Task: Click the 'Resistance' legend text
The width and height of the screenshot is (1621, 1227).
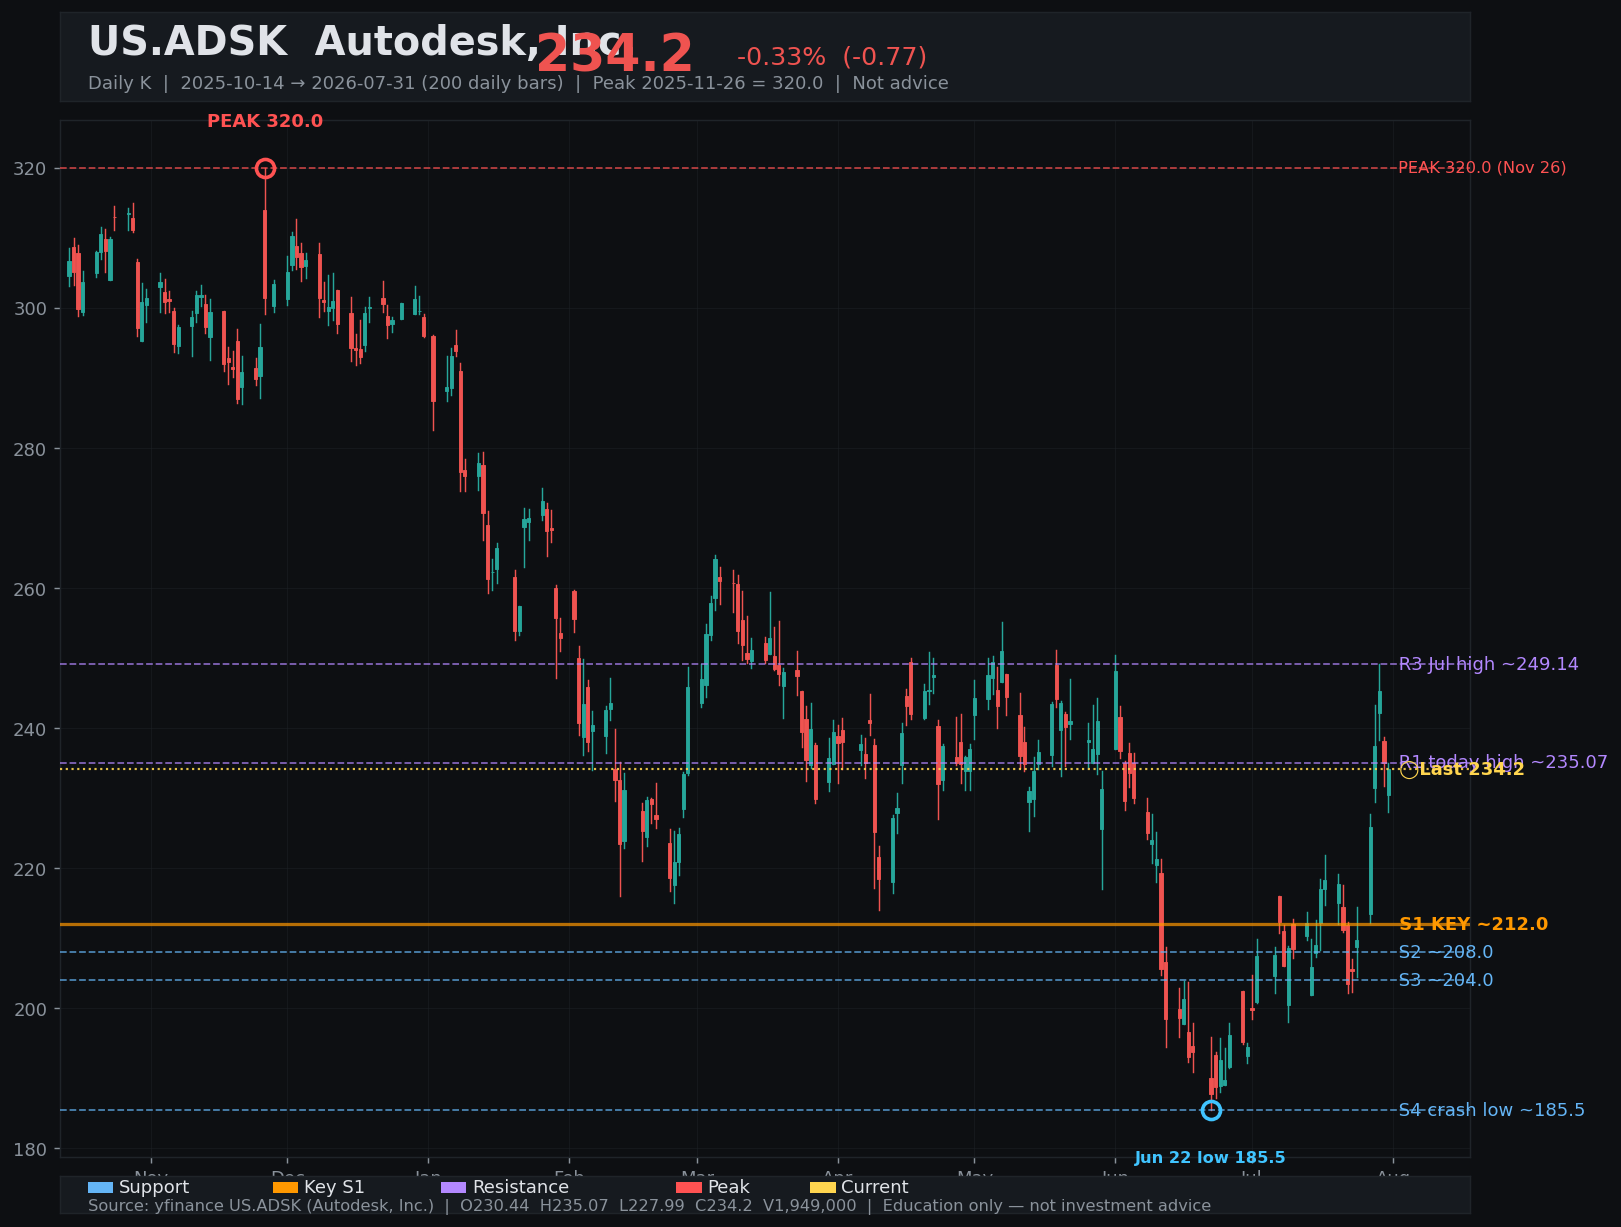Action: [520, 1187]
